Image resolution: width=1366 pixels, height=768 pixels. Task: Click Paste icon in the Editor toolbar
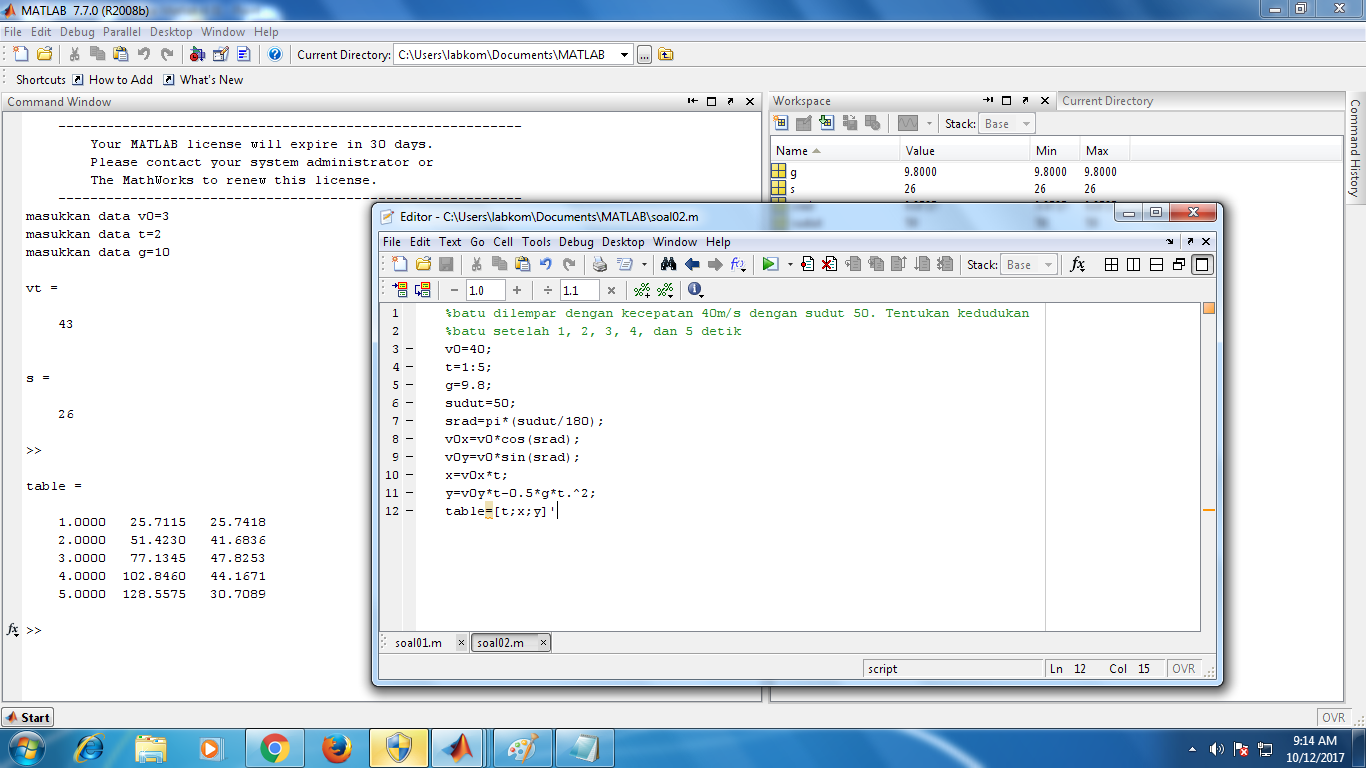(522, 265)
